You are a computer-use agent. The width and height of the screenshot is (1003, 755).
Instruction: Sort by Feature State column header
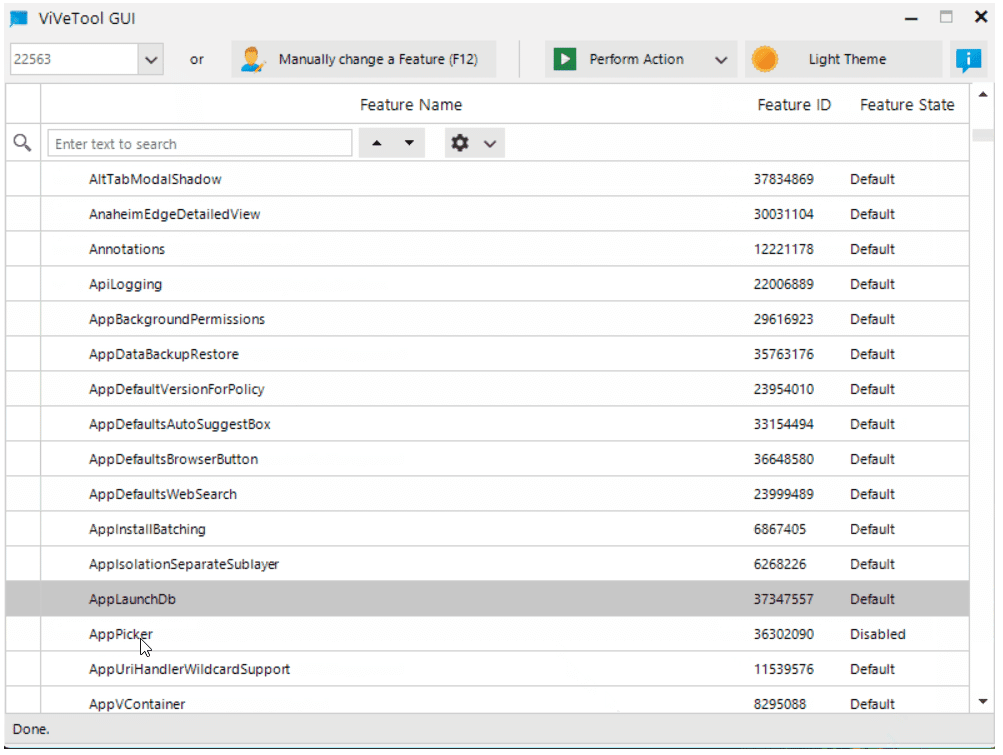pos(906,105)
